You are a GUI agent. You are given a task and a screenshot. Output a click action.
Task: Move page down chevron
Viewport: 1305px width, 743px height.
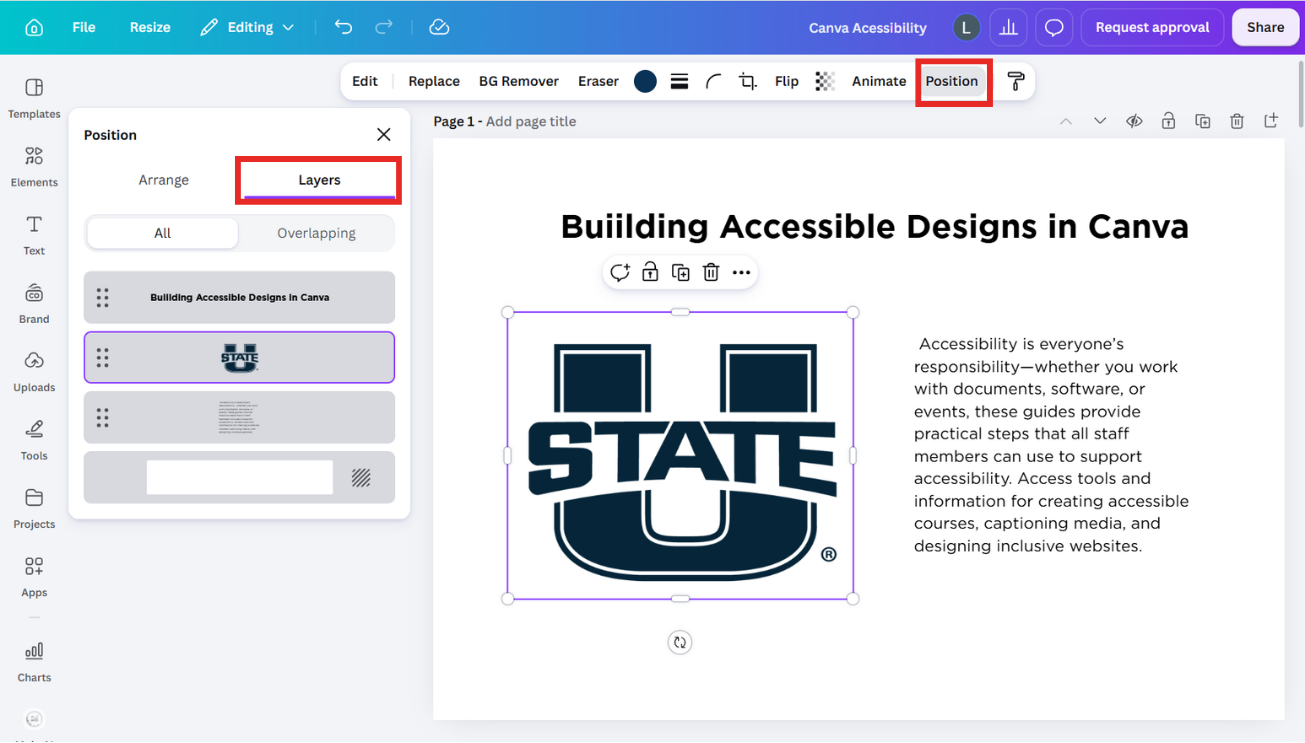click(1100, 121)
